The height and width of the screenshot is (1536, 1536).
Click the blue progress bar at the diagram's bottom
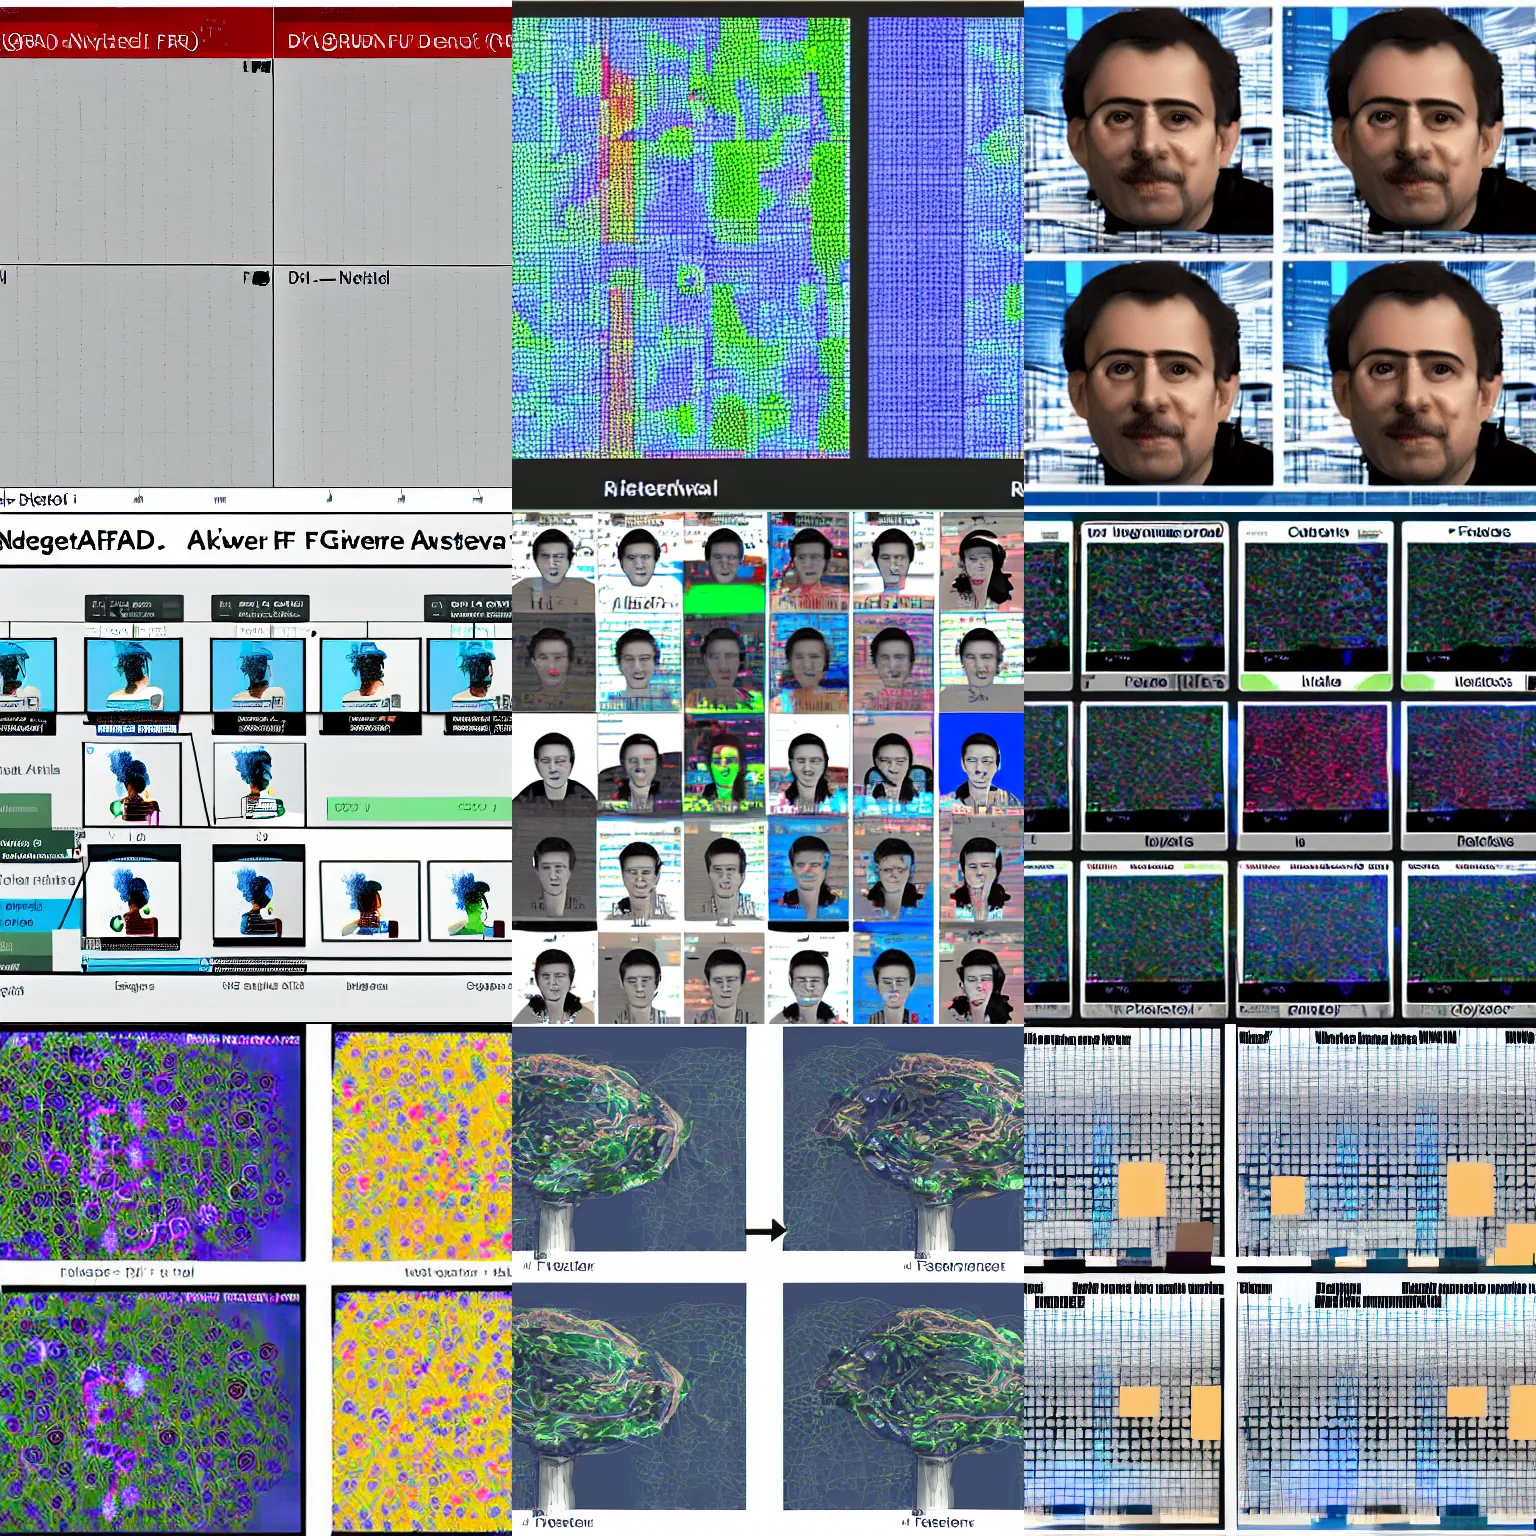(146, 965)
